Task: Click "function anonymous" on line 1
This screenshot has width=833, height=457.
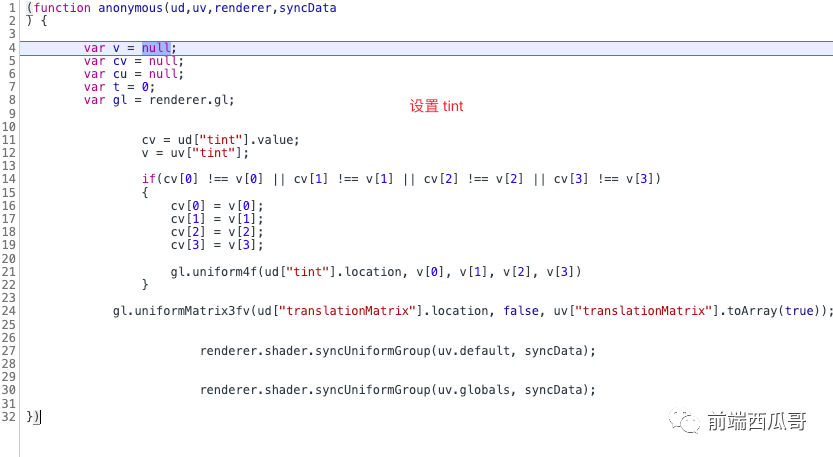Action: [x=98, y=8]
